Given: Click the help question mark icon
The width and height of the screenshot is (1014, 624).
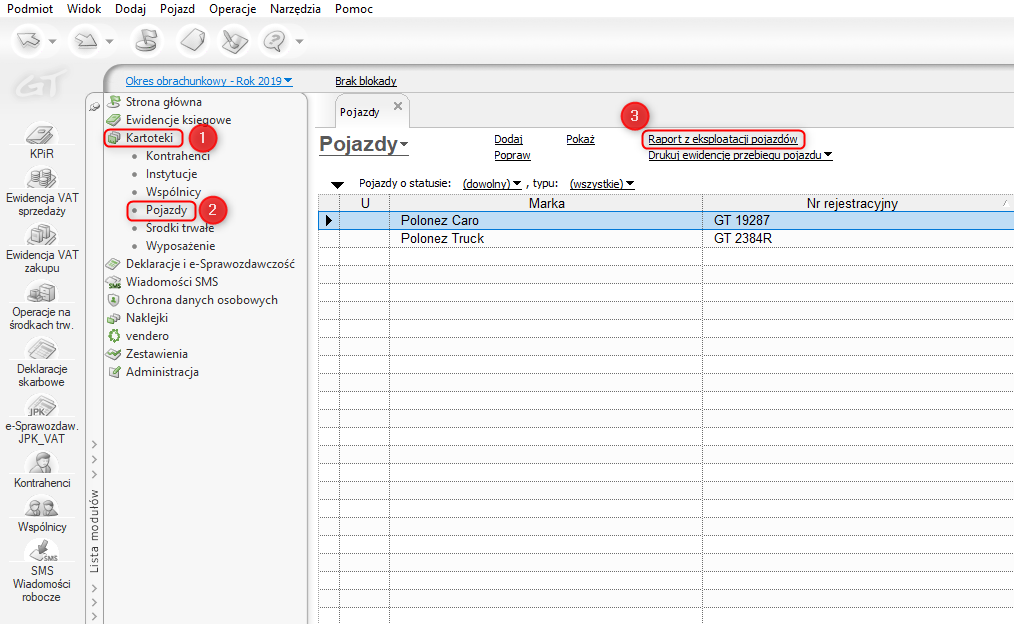Looking at the screenshot, I should 275,41.
